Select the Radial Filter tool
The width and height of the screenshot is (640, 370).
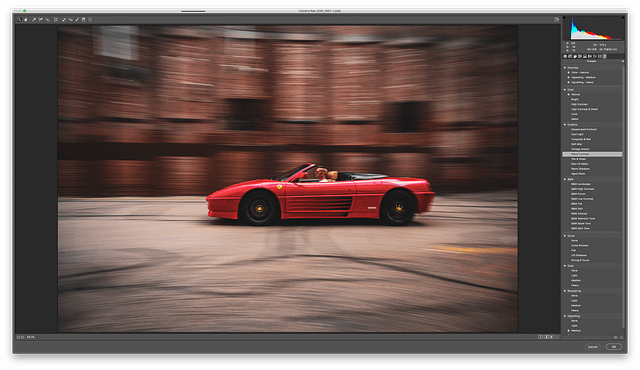[90, 20]
